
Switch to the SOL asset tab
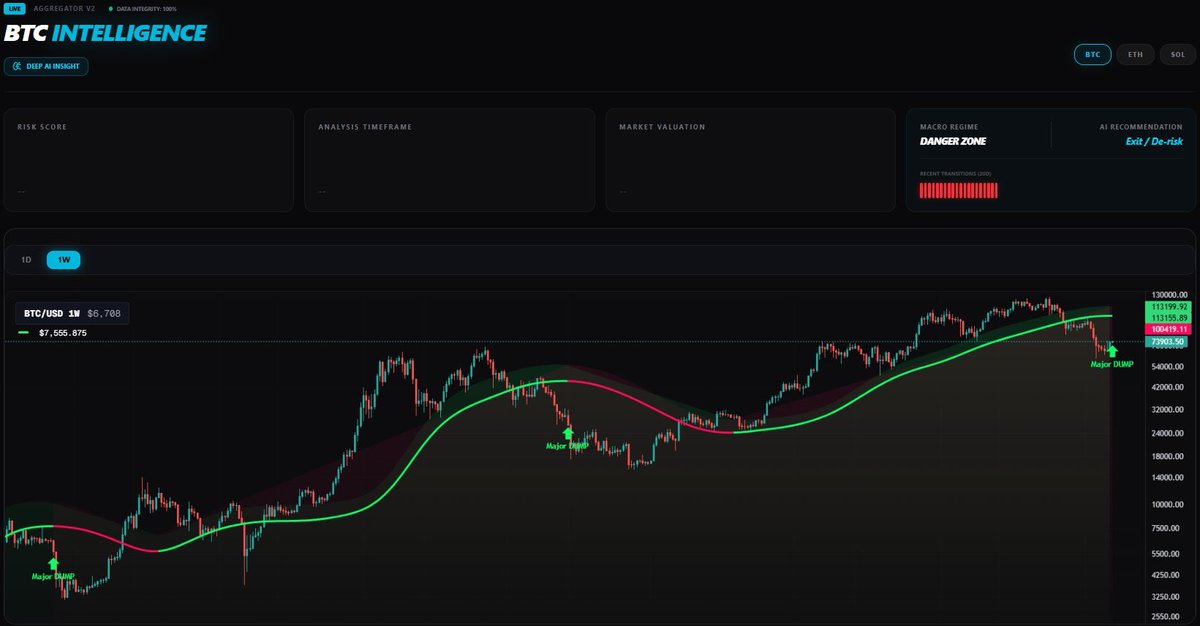point(1177,54)
